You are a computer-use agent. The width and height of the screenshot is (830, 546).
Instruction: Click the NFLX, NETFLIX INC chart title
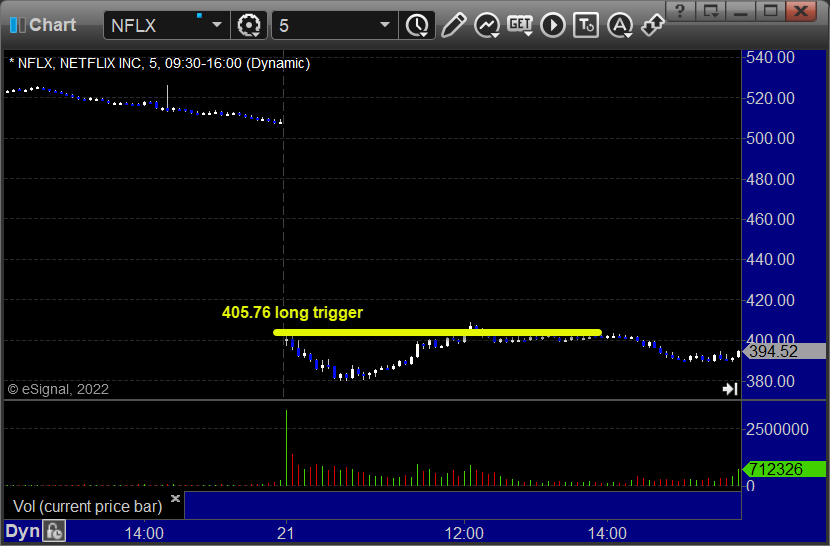pyautogui.click(x=159, y=64)
